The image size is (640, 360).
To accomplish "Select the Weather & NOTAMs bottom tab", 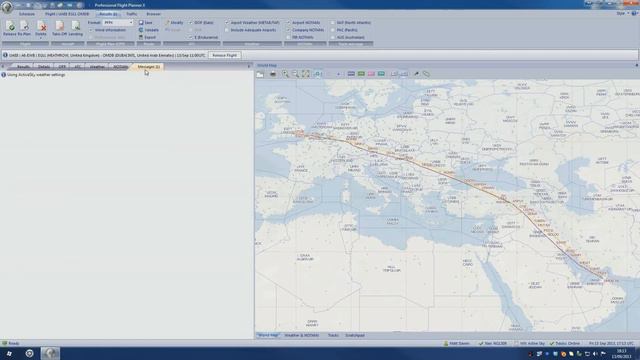I will (302, 335).
